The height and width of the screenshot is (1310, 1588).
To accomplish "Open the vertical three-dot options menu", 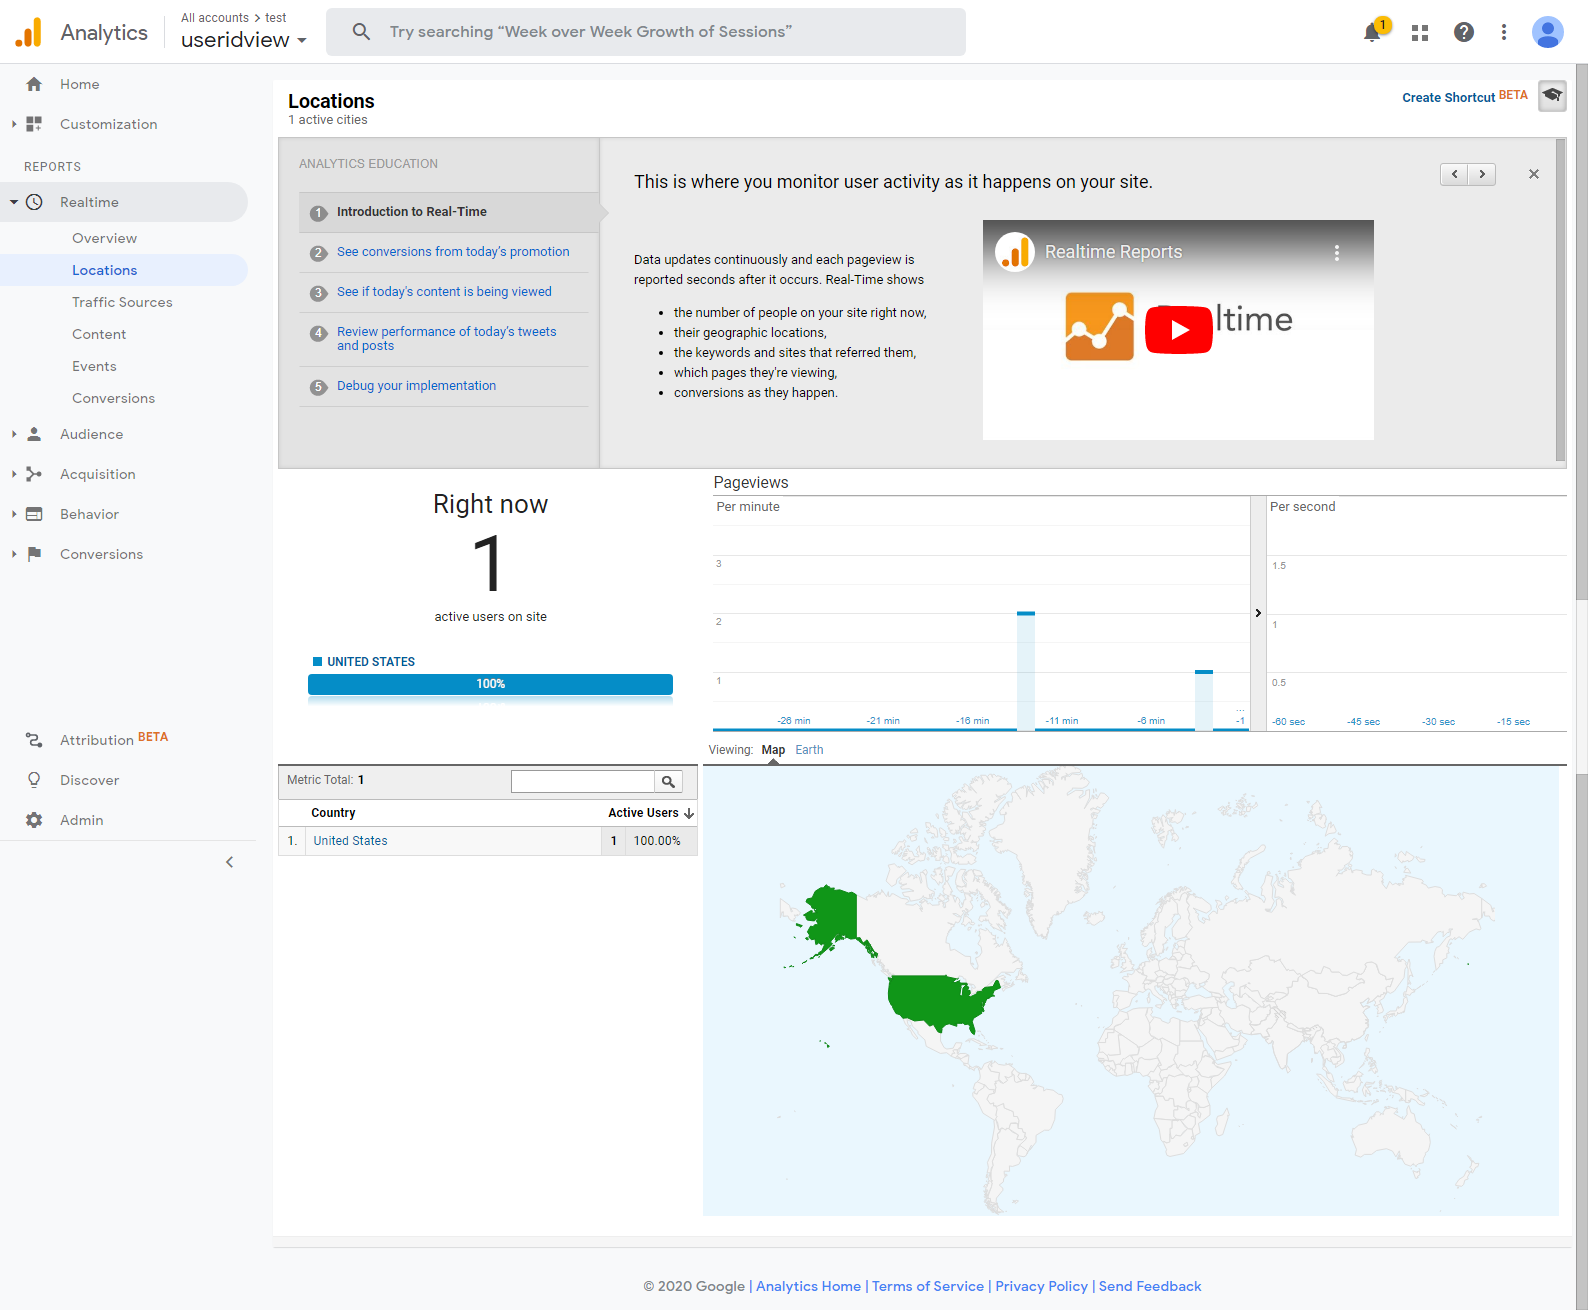I will coord(1503,32).
